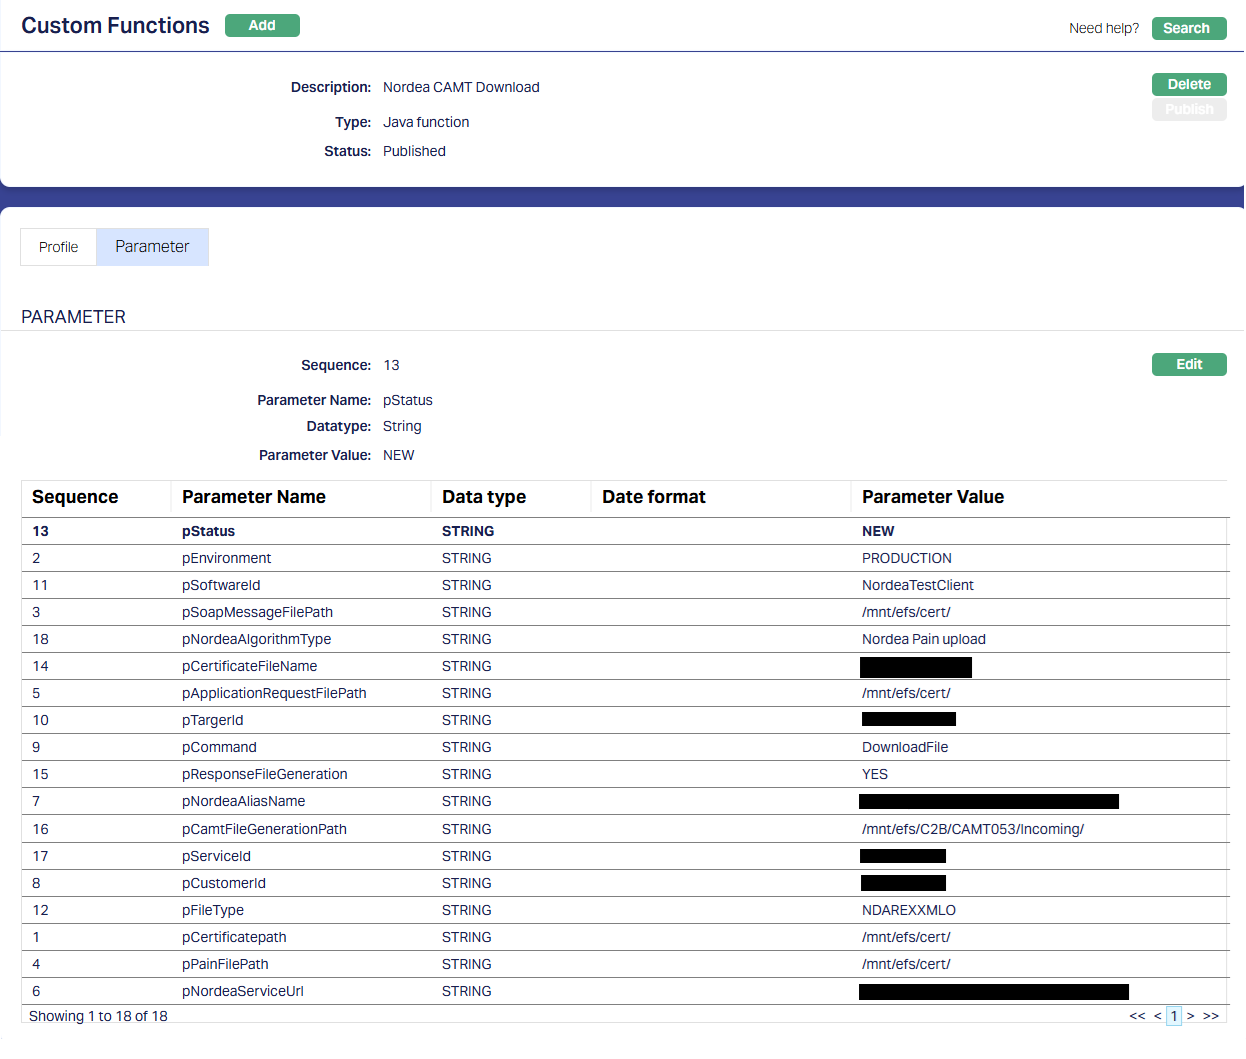Select the pFileType row with NDAREXXMLO
The width and height of the screenshot is (1246, 1059).
pos(213,910)
